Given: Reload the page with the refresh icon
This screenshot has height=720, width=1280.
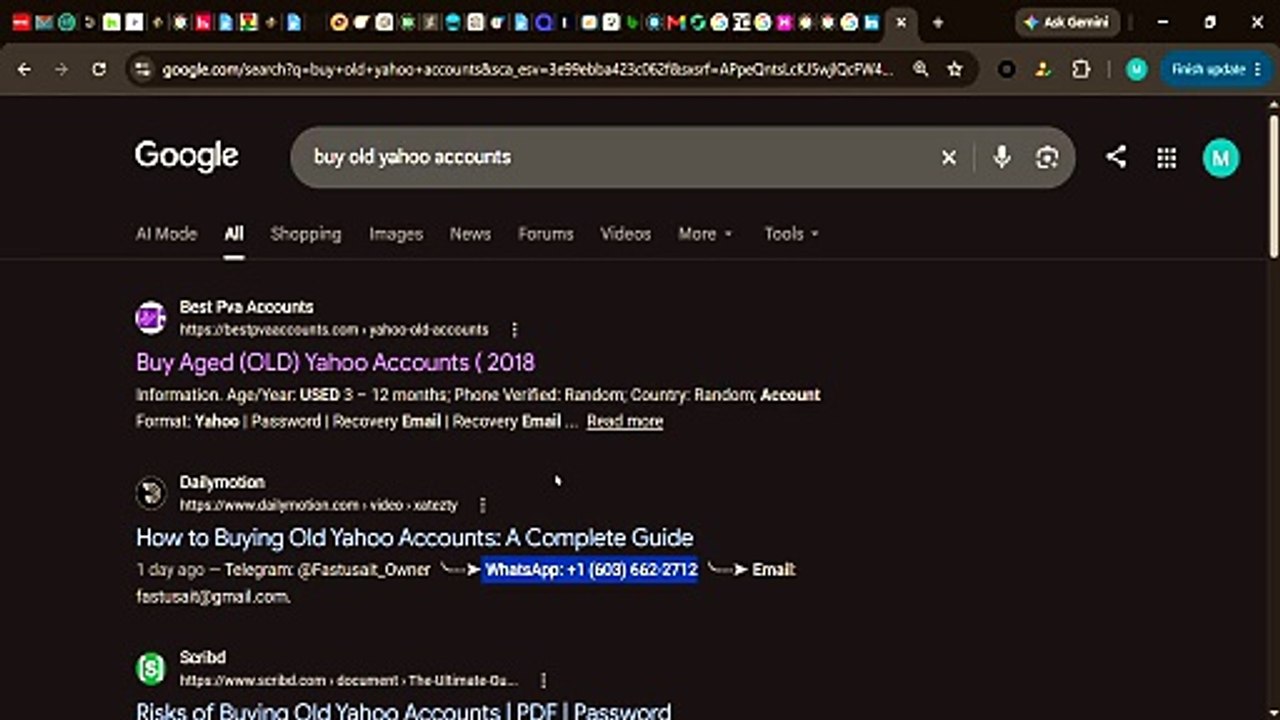Looking at the screenshot, I should point(98,69).
